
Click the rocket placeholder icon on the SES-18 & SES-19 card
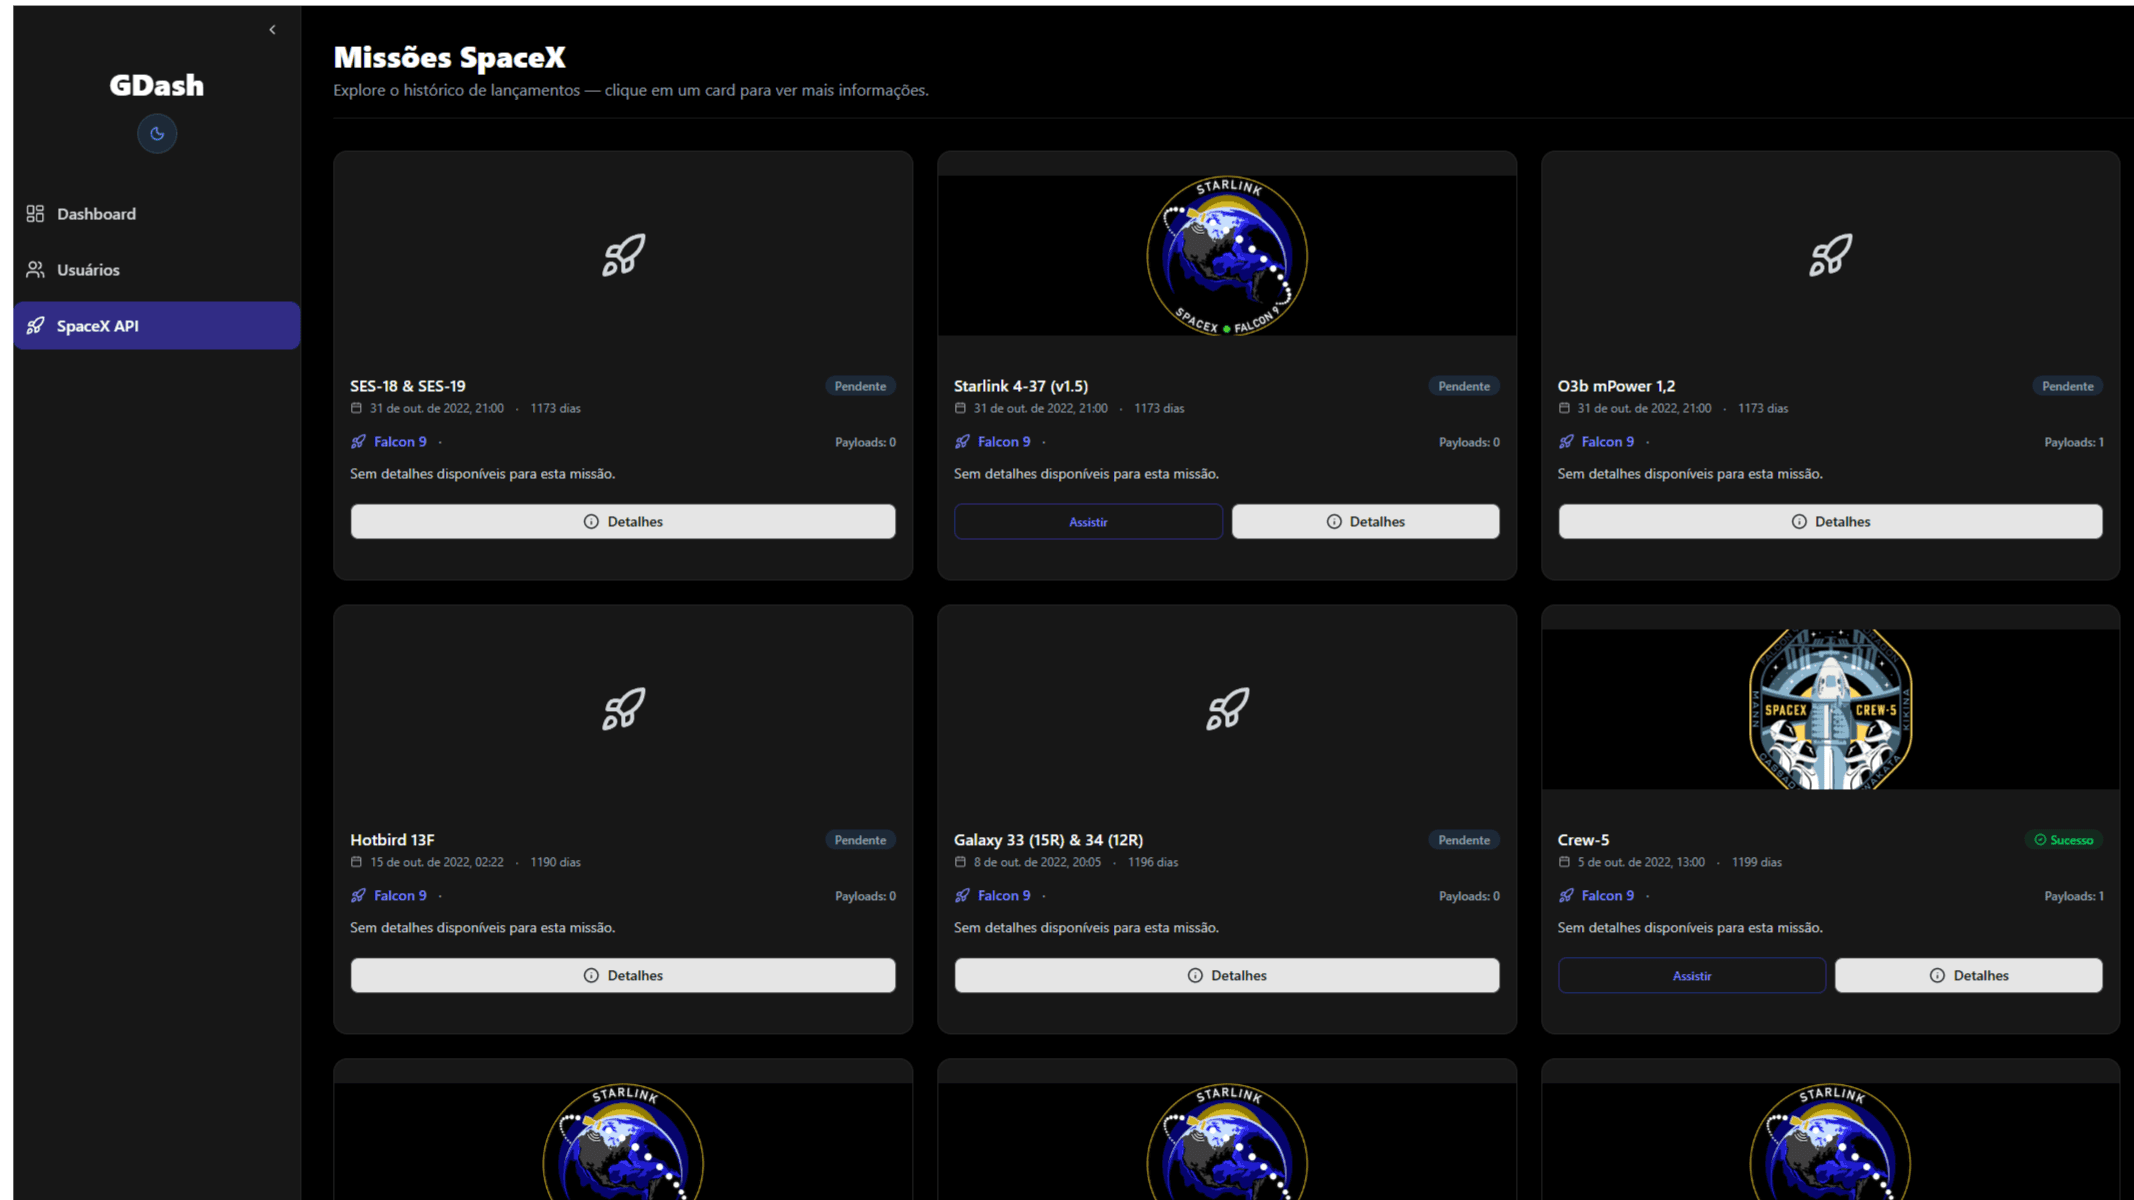[623, 255]
